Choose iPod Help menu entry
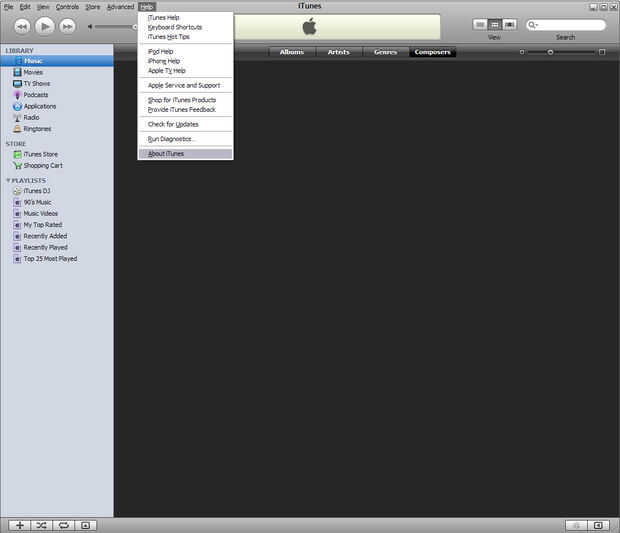Screen dimensions: 620x533 (185, 52)
